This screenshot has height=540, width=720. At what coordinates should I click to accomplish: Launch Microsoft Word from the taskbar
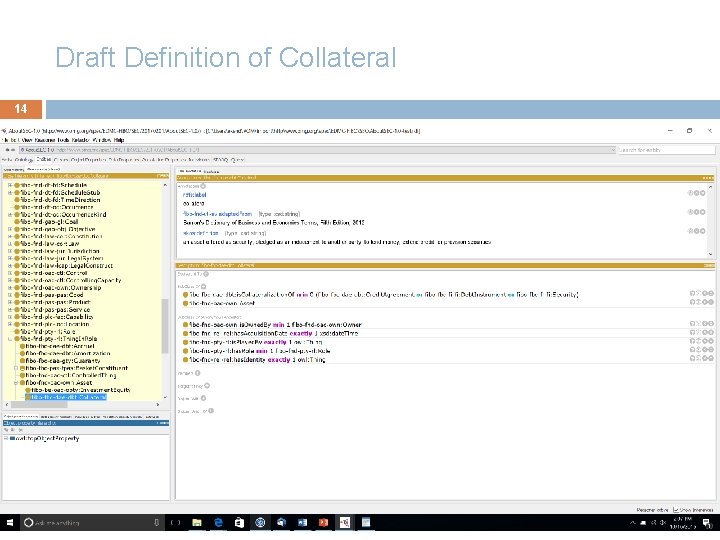pyautogui.click(x=301, y=523)
